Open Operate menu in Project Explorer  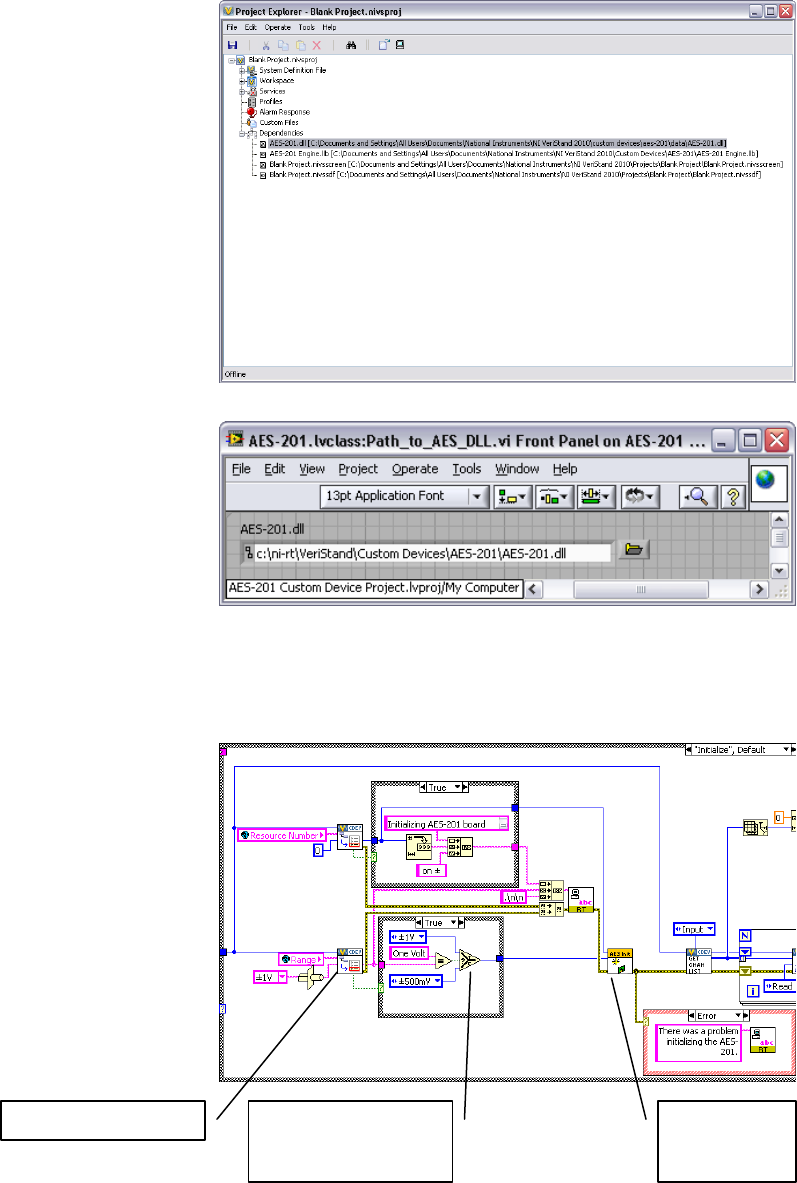pos(278,27)
